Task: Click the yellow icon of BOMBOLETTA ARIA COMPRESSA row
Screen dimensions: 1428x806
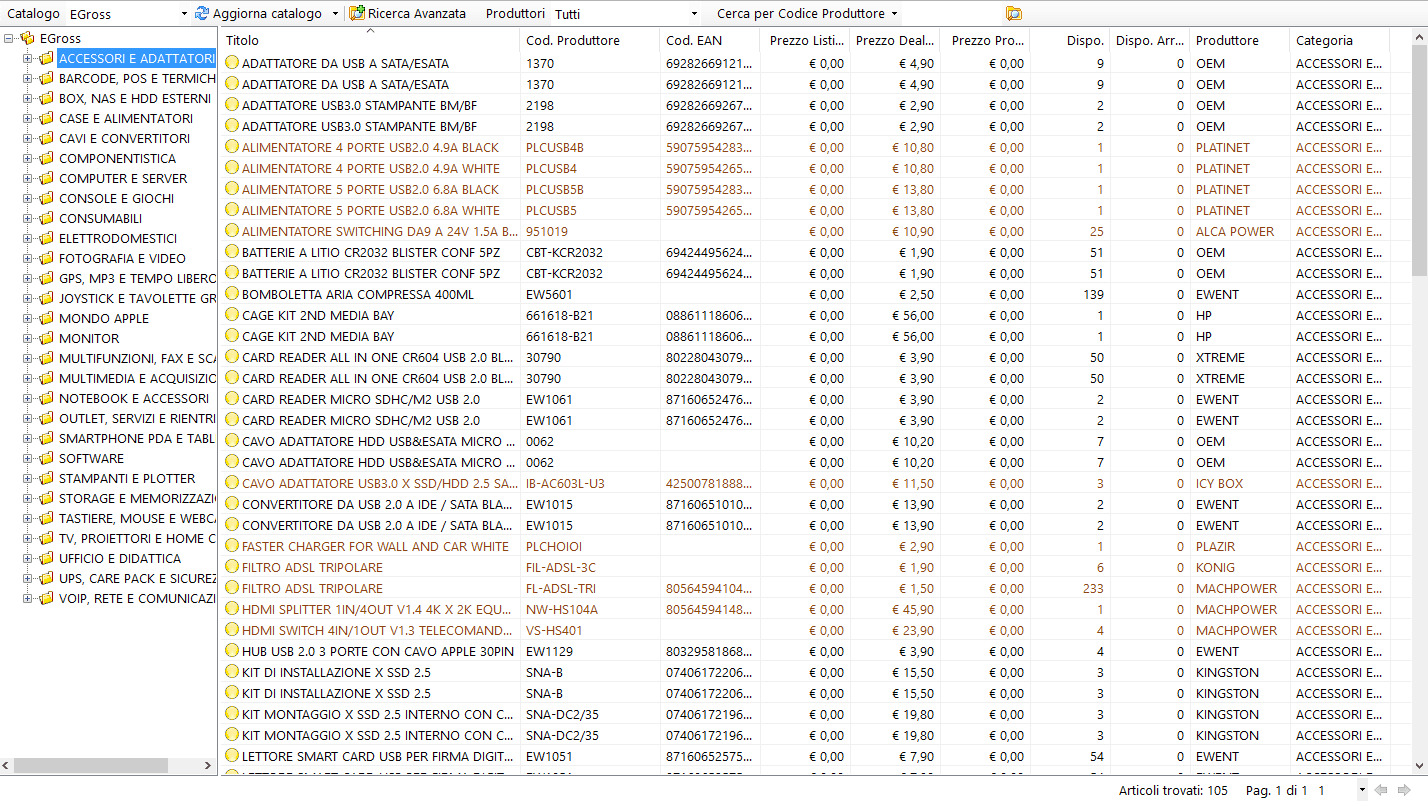Action: coord(232,294)
